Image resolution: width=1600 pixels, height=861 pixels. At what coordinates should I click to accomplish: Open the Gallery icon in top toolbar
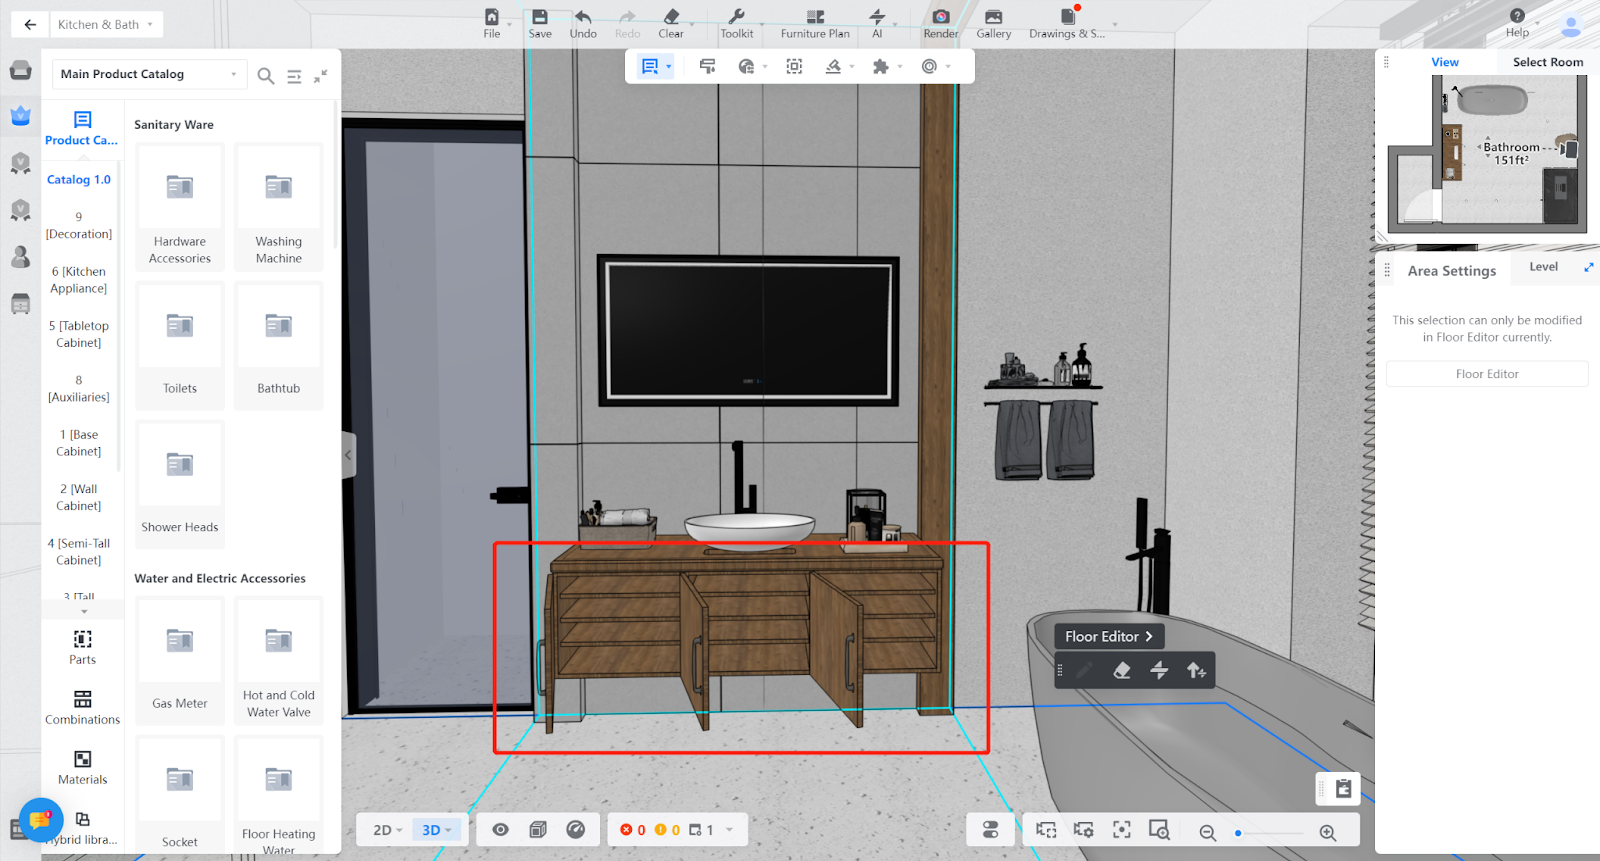pos(993,18)
